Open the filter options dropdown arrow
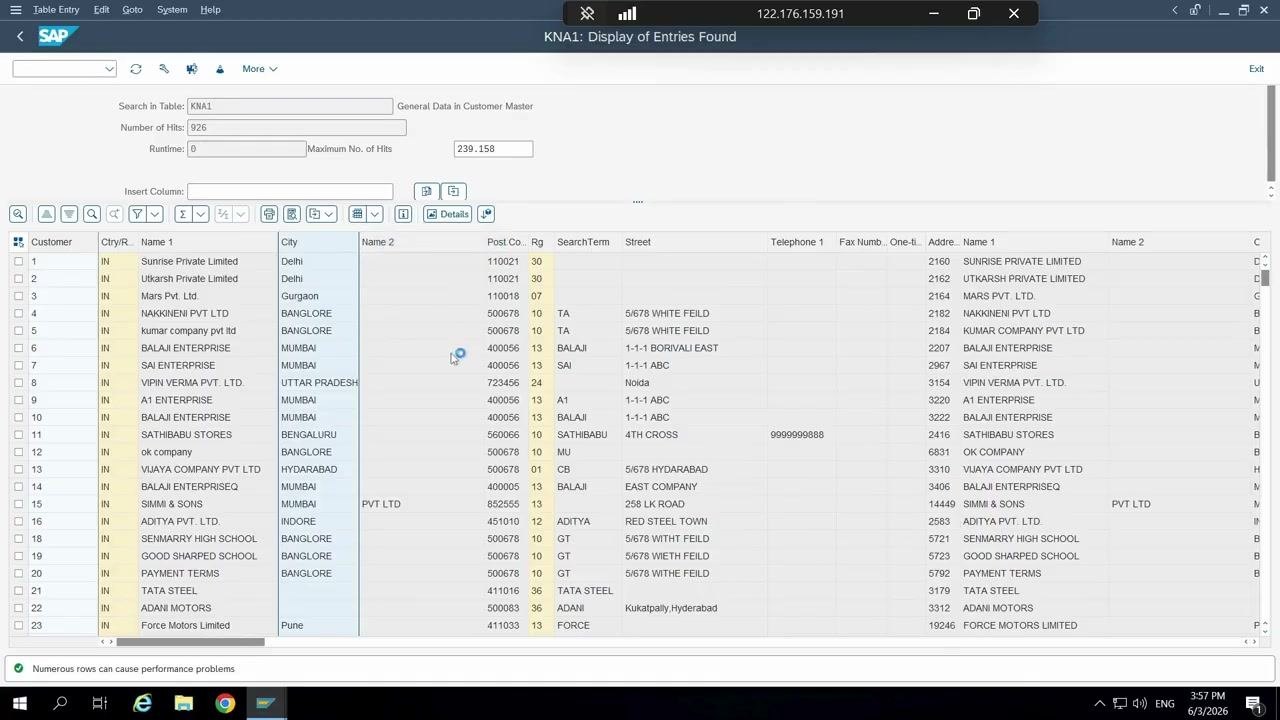1280x720 pixels. coord(156,214)
